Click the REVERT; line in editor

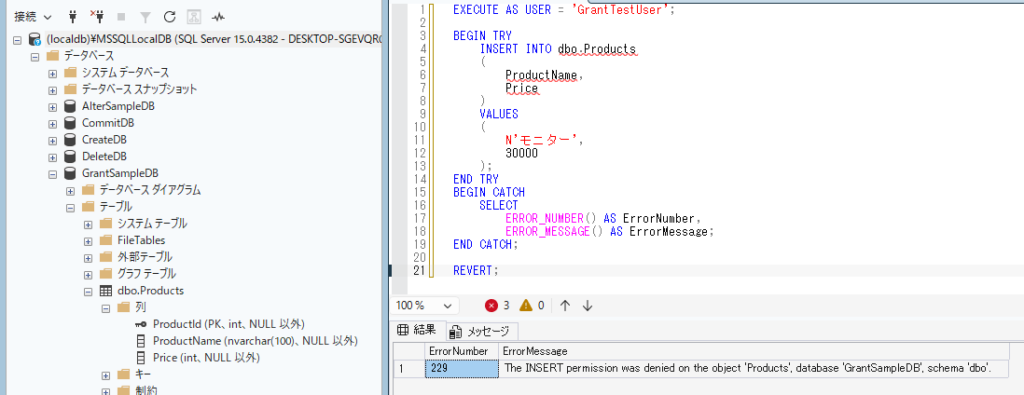tap(475, 270)
